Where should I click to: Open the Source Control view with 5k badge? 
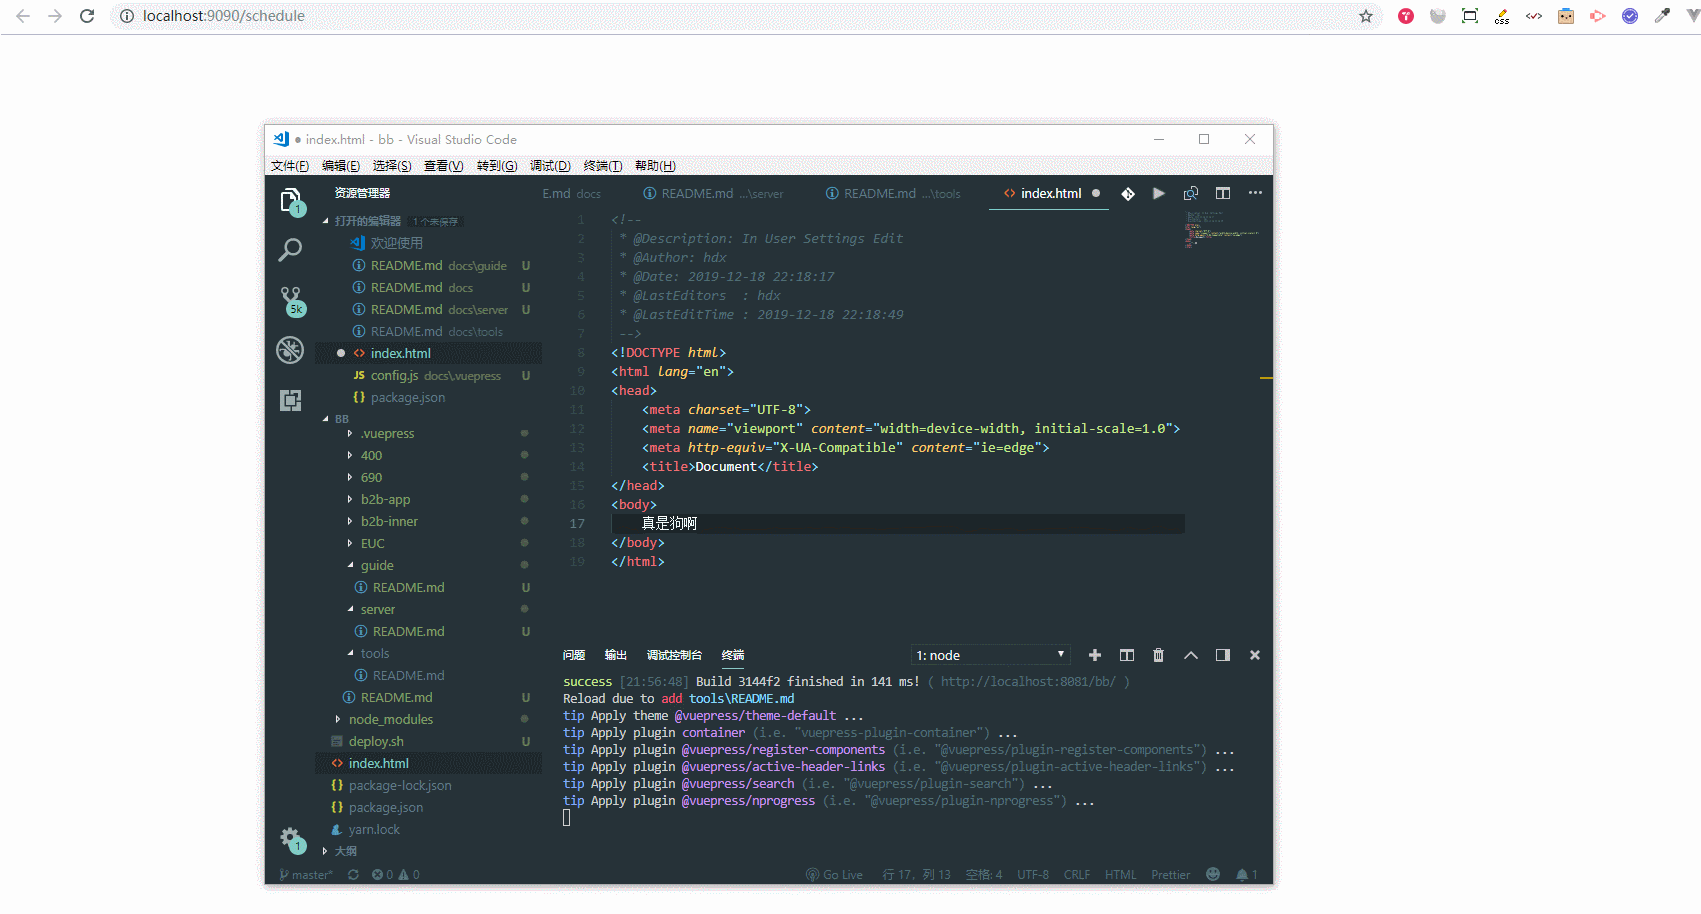tap(291, 301)
